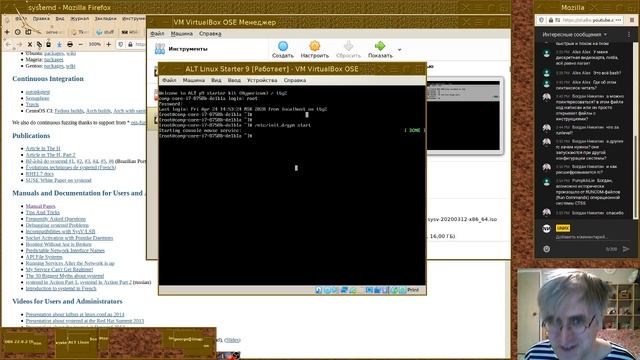
Task: Open the Машина menu in VirtualBox Manager
Action: click(182, 33)
